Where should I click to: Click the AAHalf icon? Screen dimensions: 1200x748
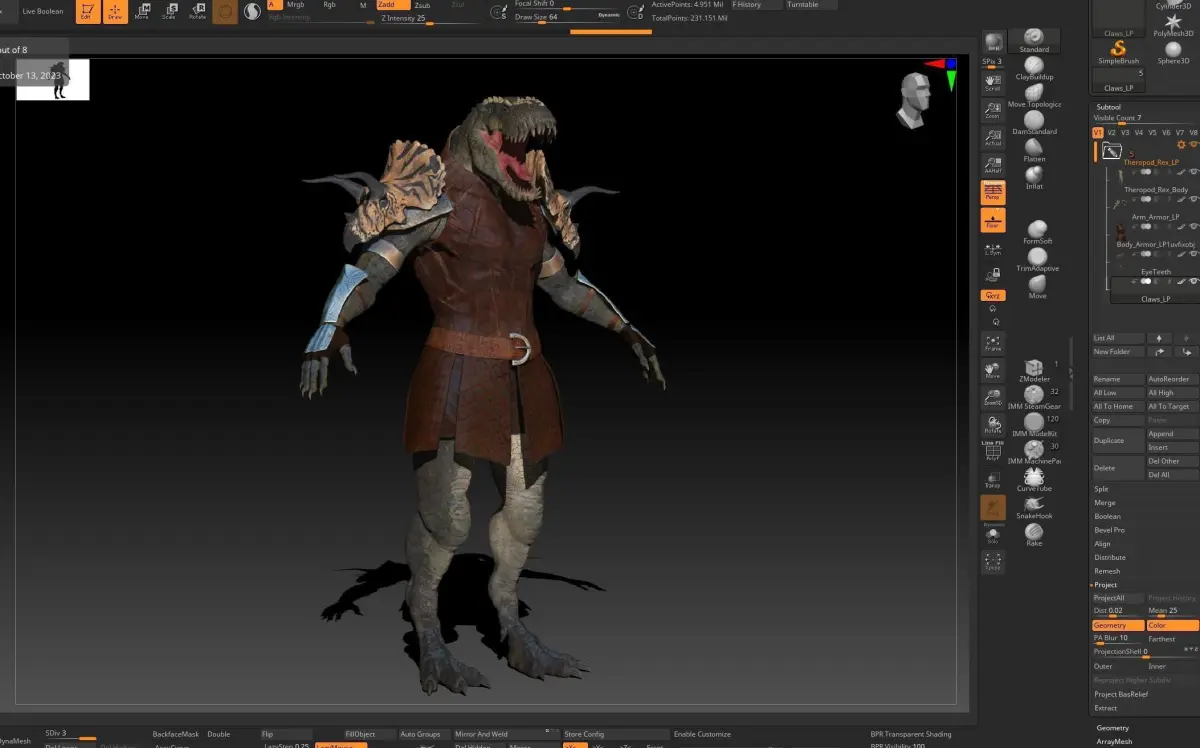tap(993, 165)
